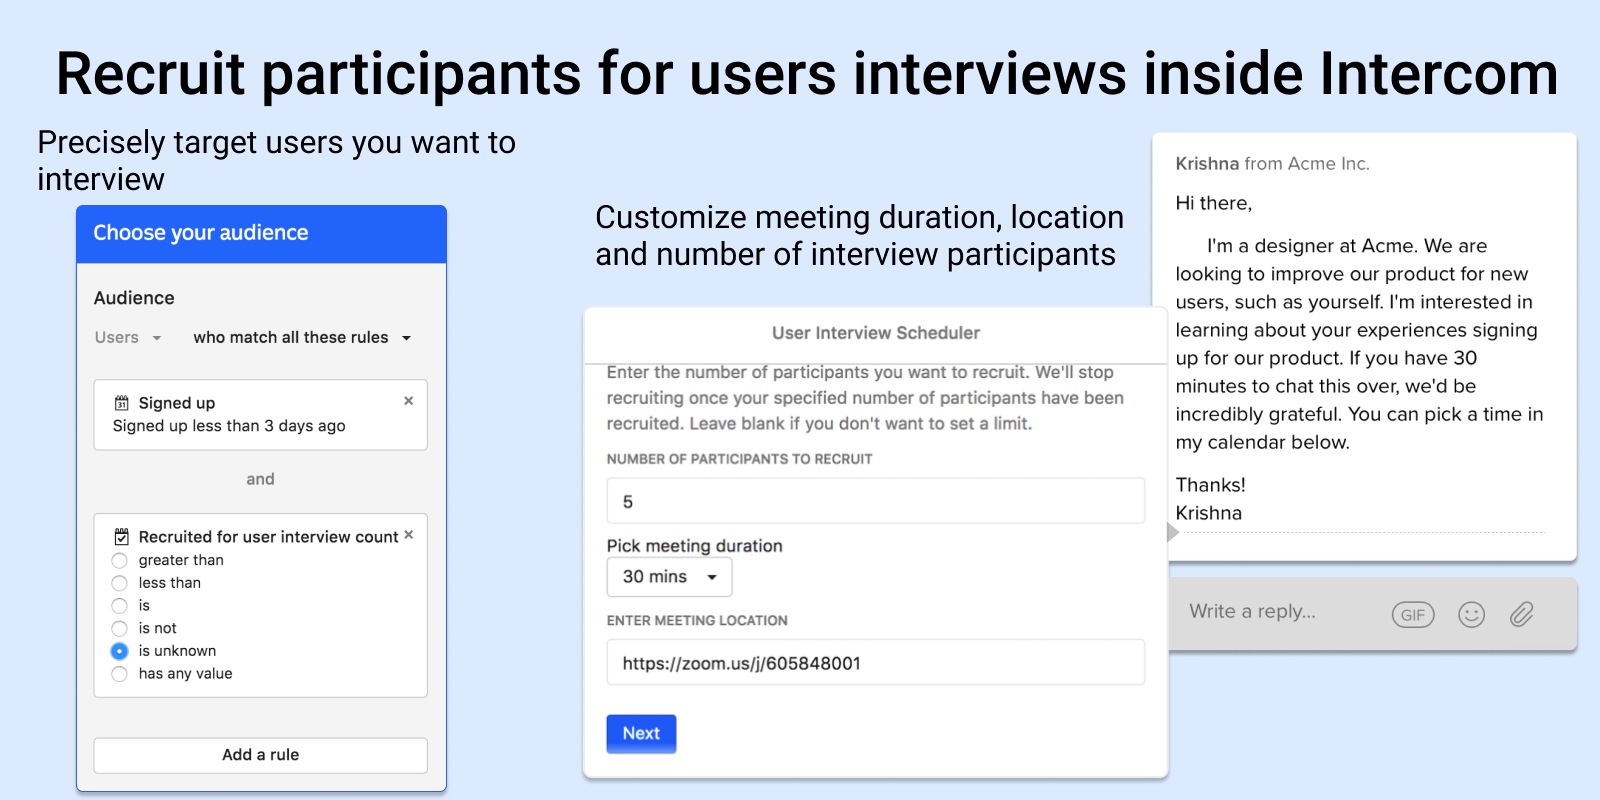Viewport: 1600px width, 800px height.
Task: Open 'who match all these rules' dropdown
Action: point(302,338)
